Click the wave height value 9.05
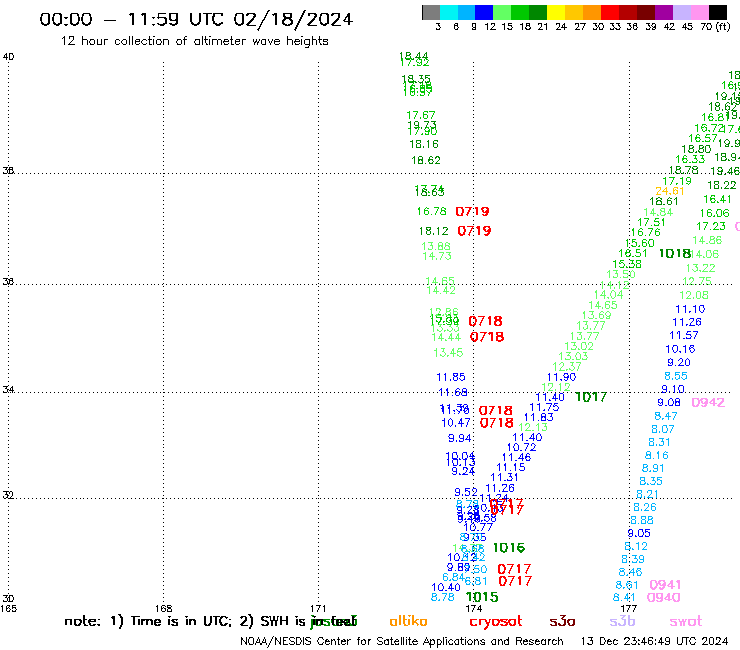The image size is (740, 650). (x=639, y=533)
